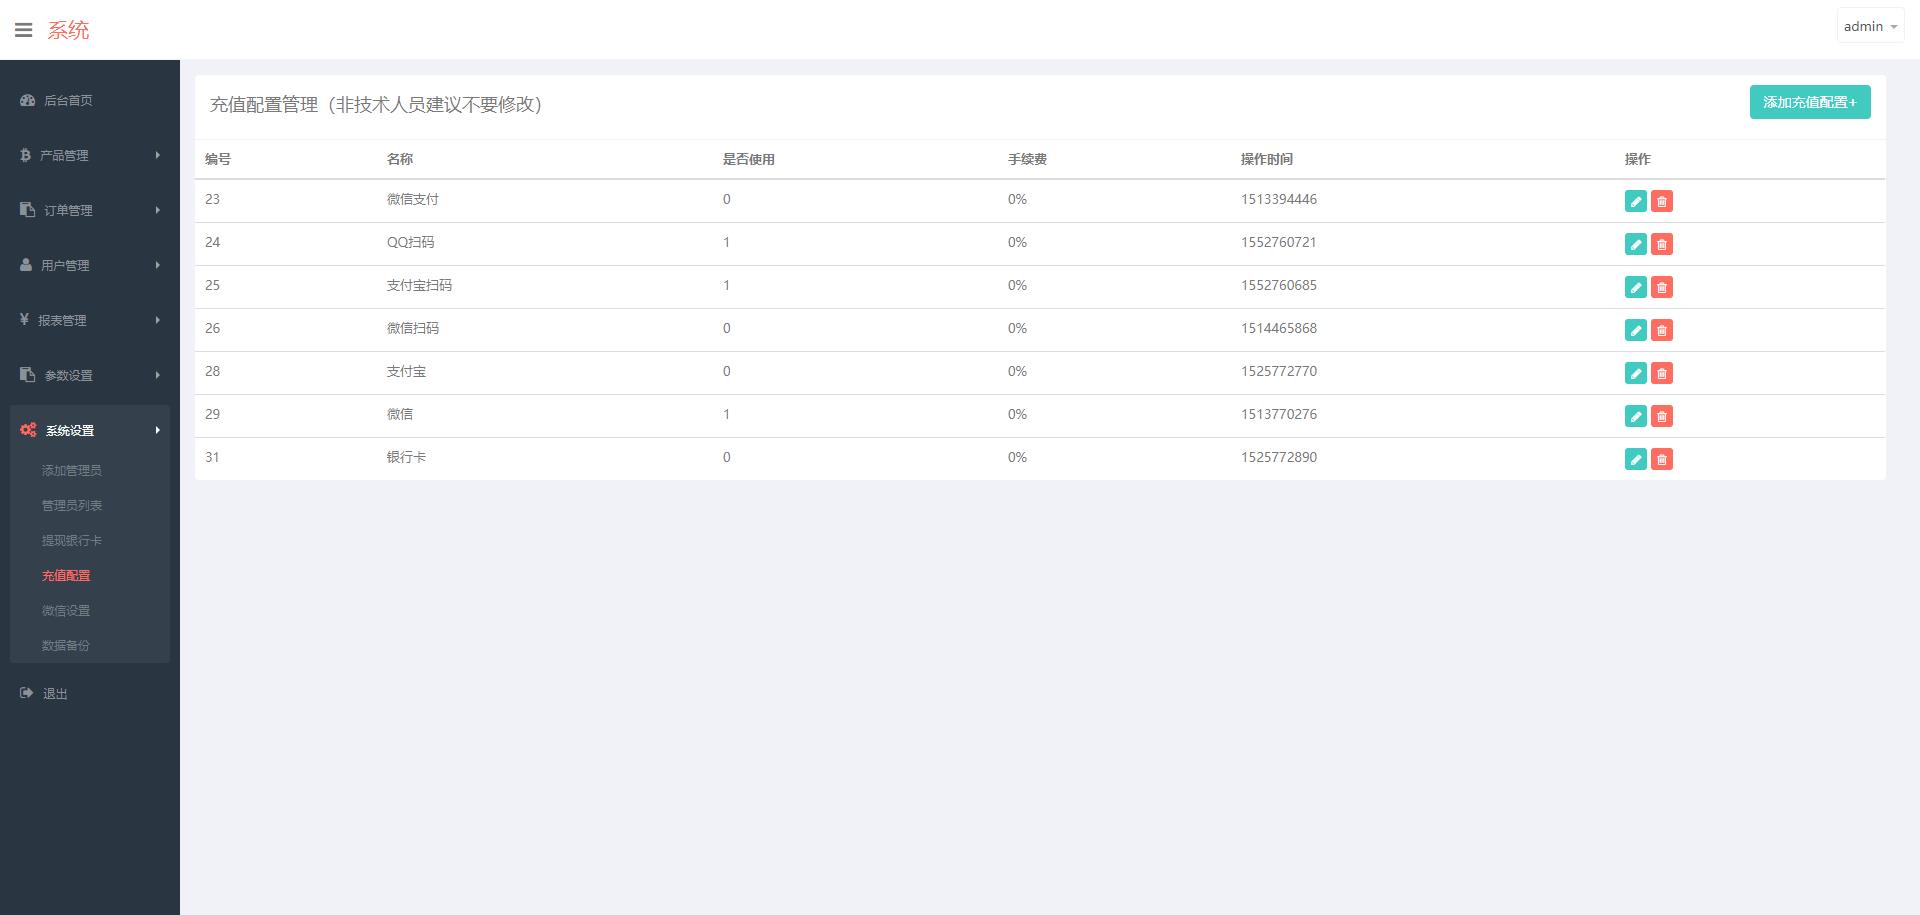This screenshot has width=1920, height=915.
Task: Click the 订单管理 menu label
Action: (x=68, y=211)
